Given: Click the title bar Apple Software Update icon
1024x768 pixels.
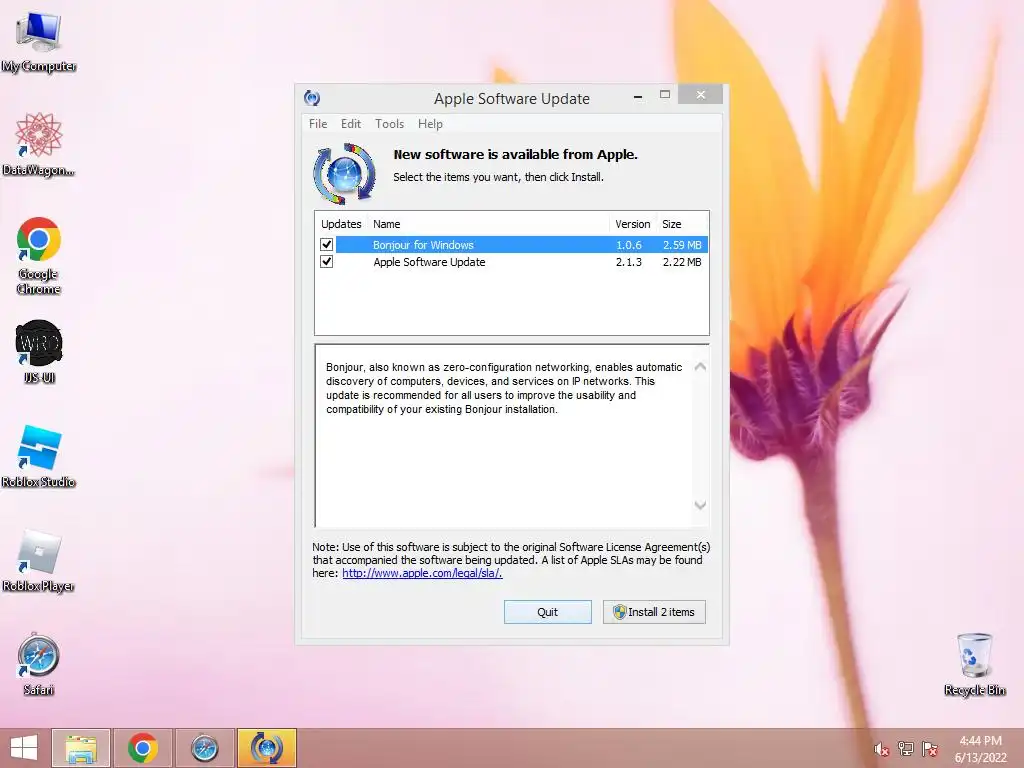Looking at the screenshot, I should click(x=312, y=98).
